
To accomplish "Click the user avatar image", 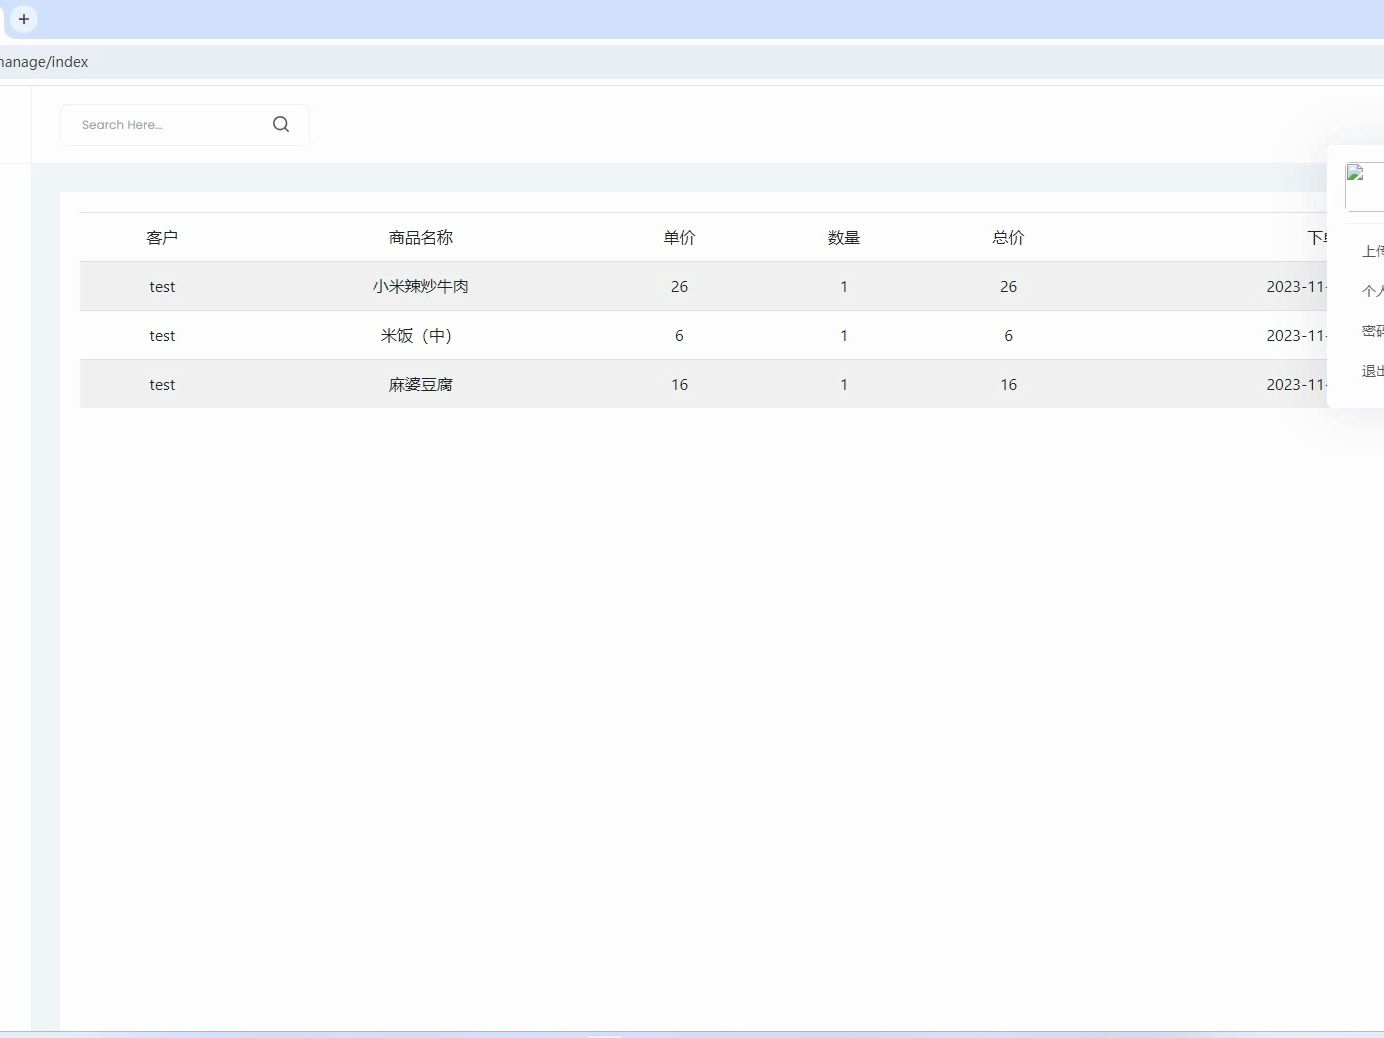I will click(1363, 186).
